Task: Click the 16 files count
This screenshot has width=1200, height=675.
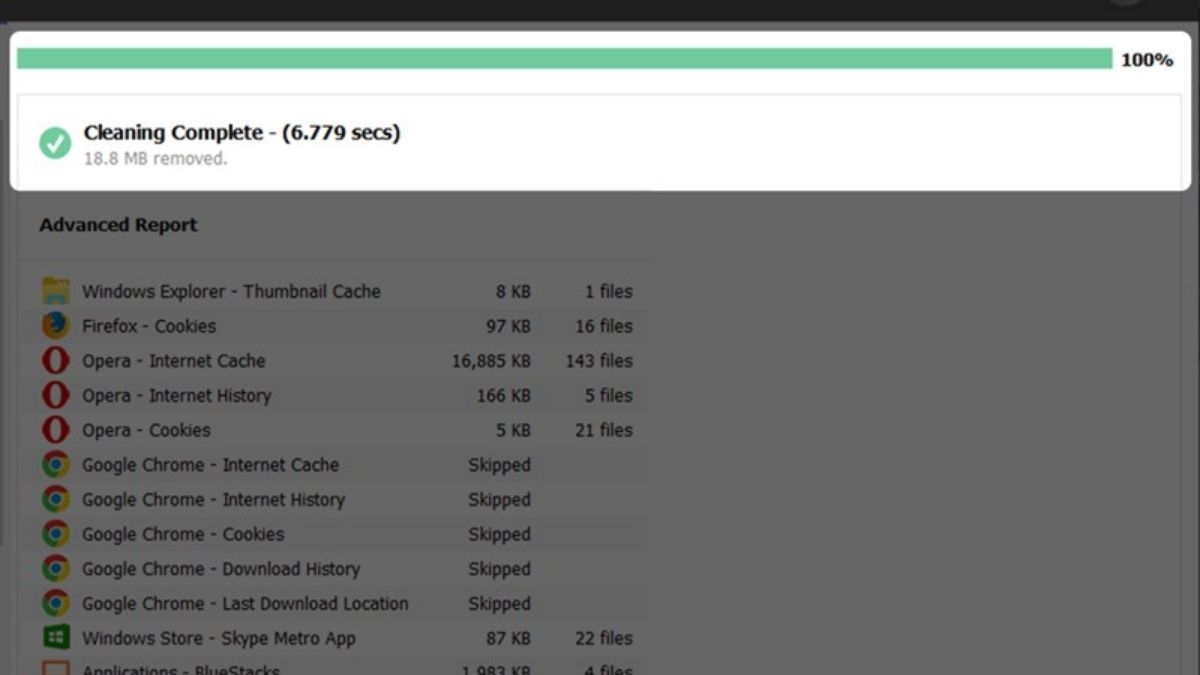Action: (604, 326)
